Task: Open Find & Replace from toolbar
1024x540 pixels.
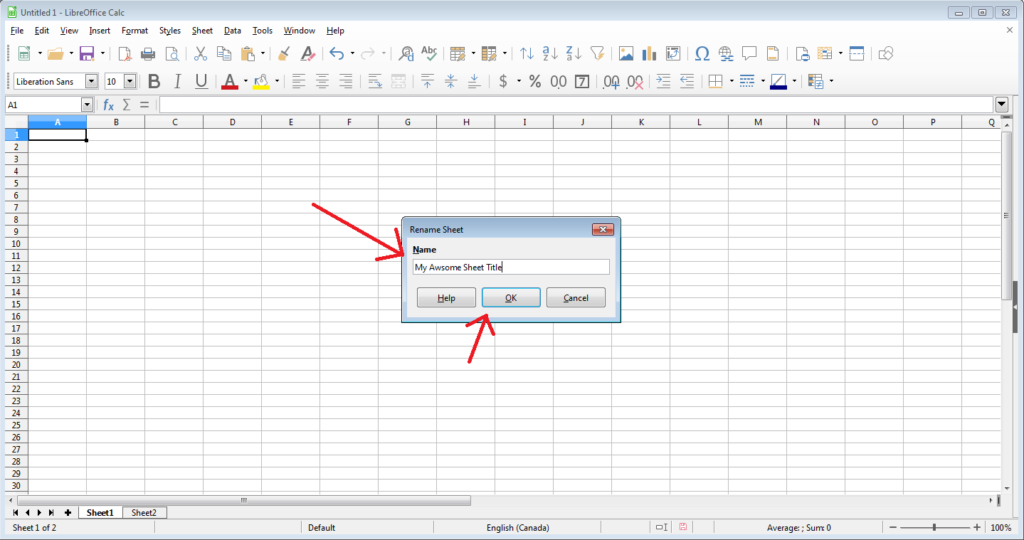Action: [406, 54]
